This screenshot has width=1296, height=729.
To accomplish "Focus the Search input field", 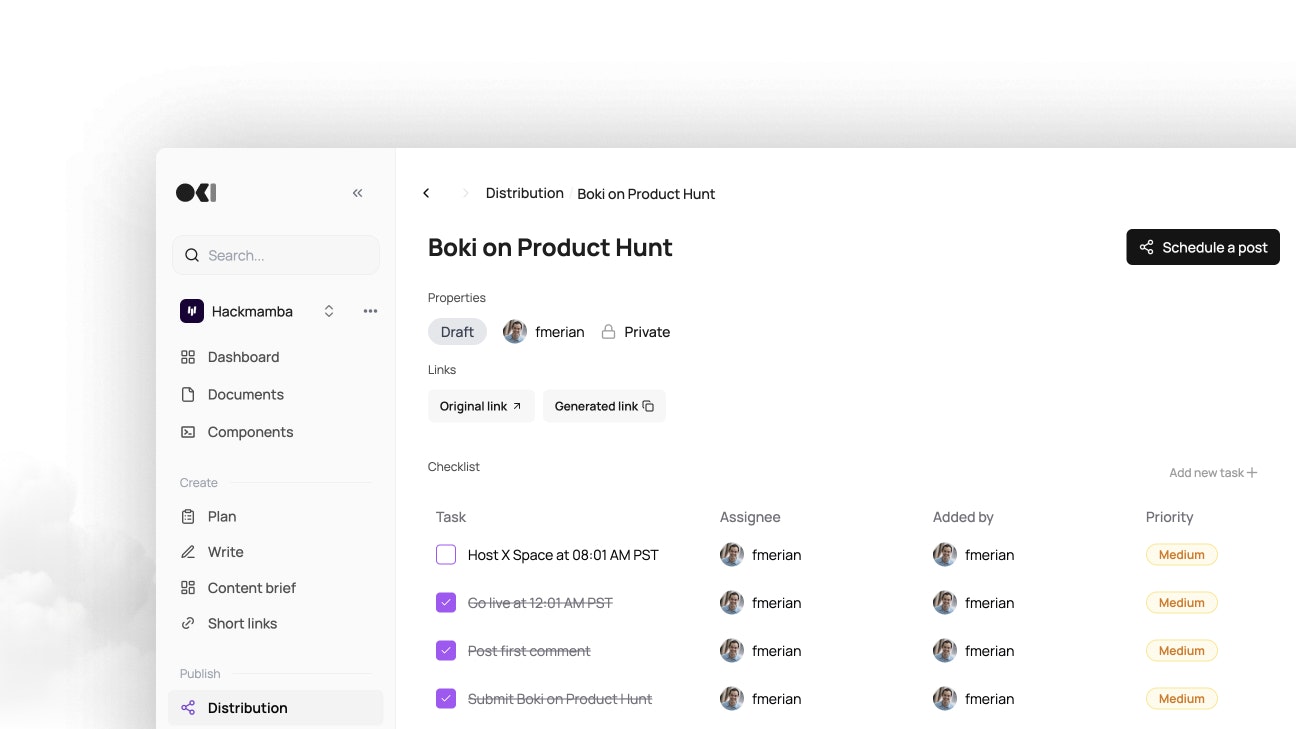I will (276, 255).
